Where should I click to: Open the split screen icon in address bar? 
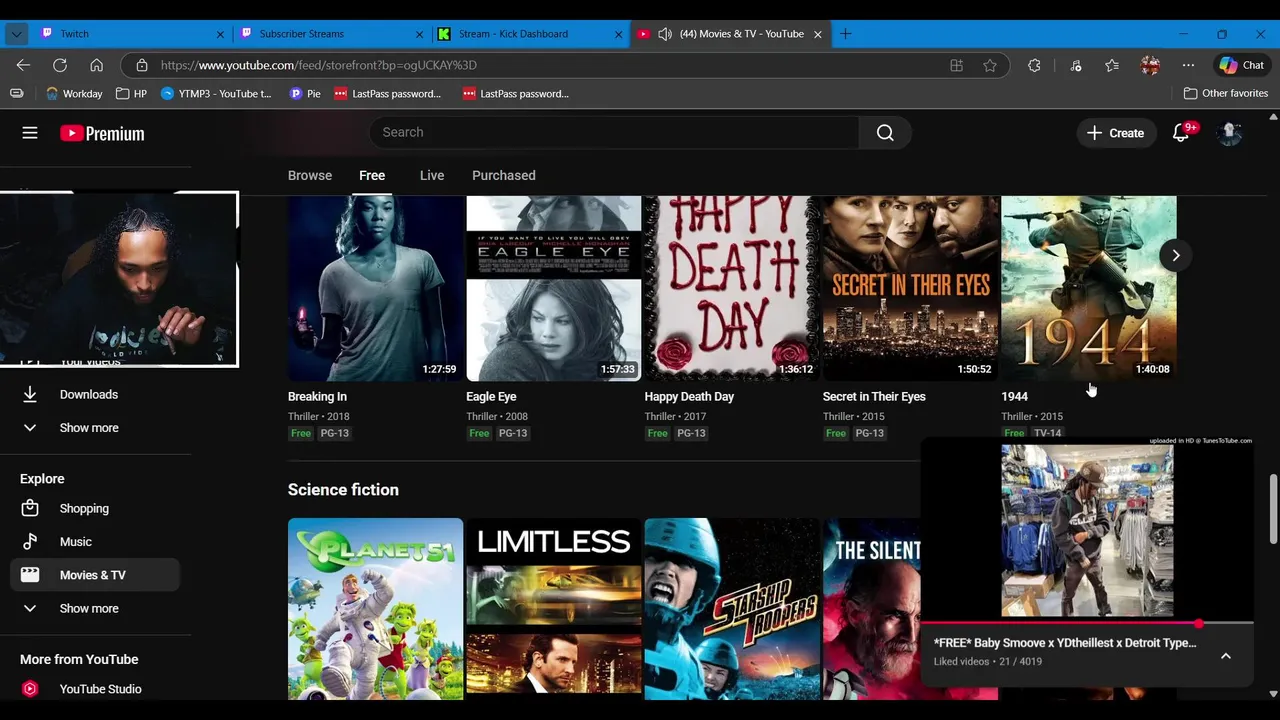[956, 65]
